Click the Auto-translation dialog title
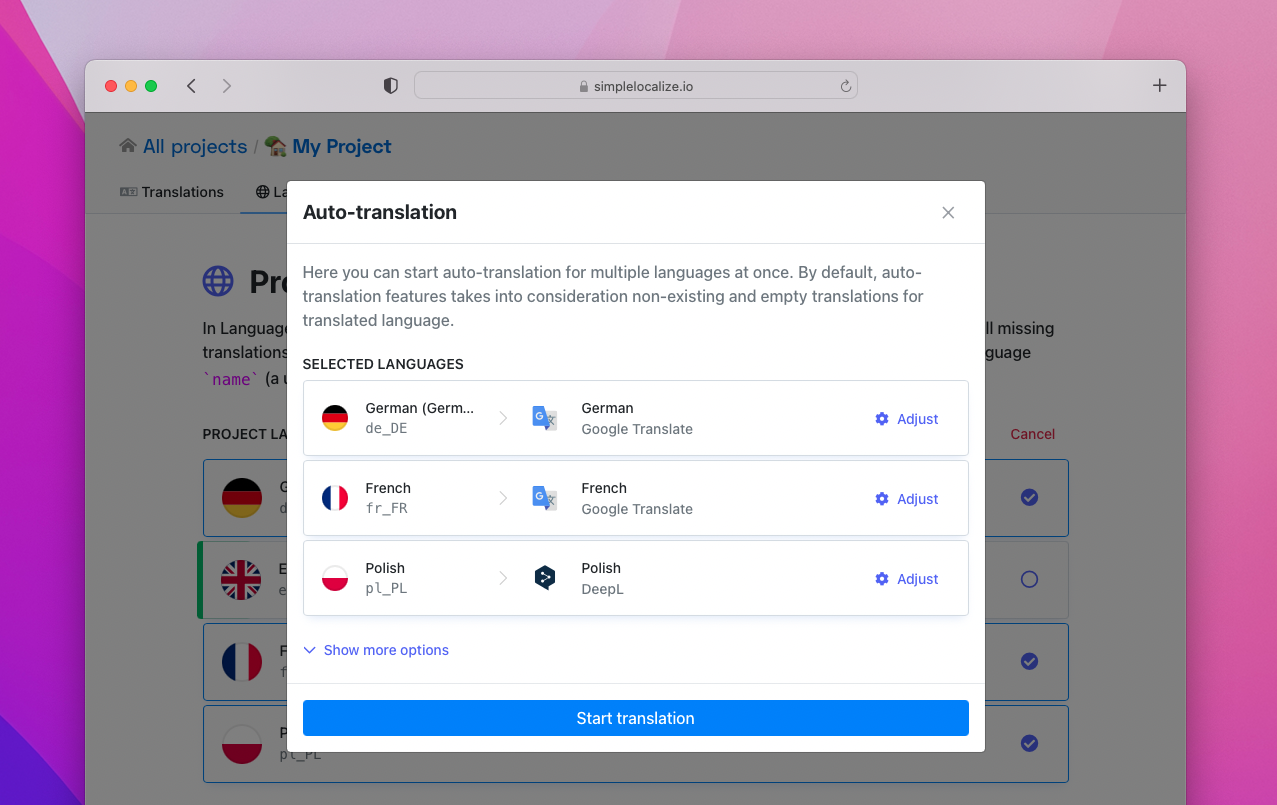Screen dimensions: 1277x805 (380, 212)
